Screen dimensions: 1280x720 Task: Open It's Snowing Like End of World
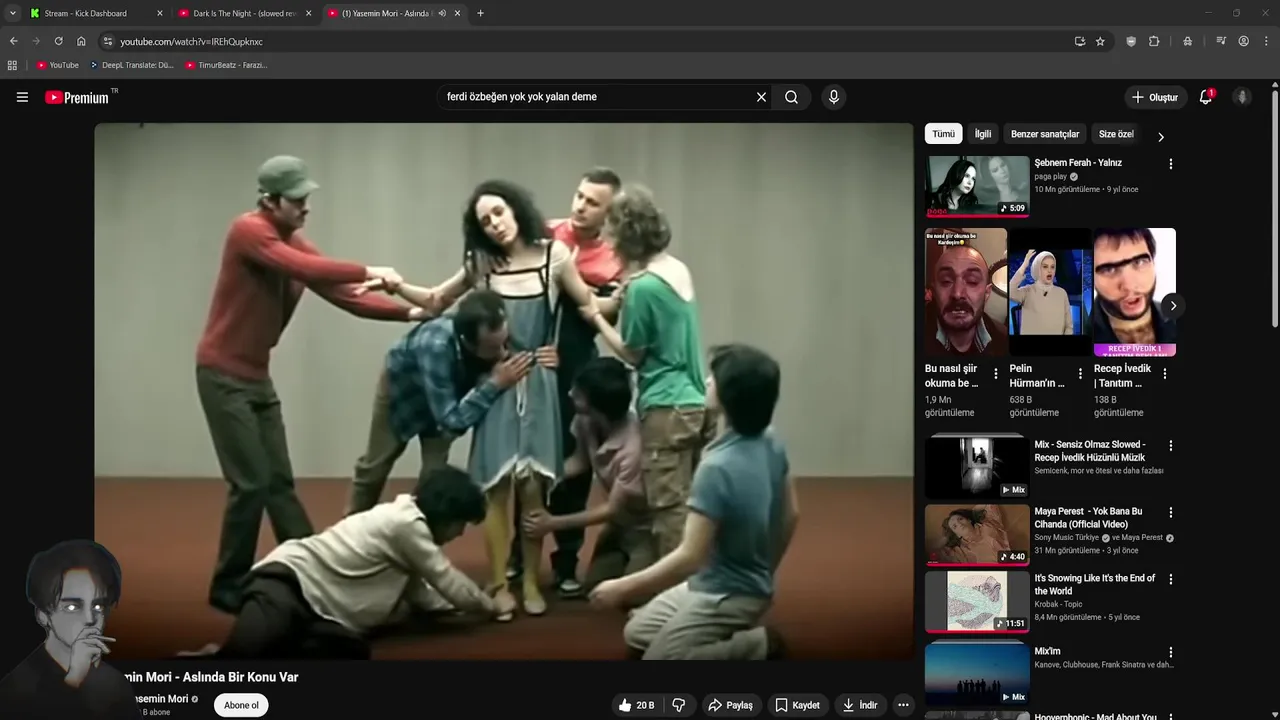point(1094,584)
